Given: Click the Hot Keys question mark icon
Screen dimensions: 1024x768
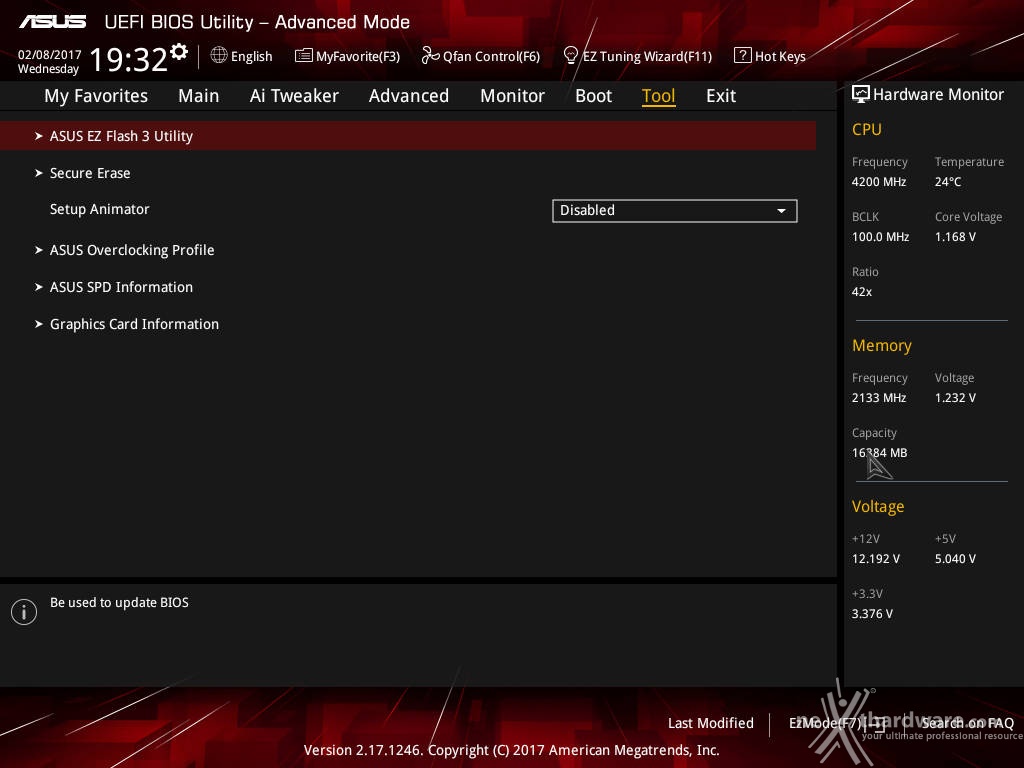Looking at the screenshot, I should click(743, 56).
